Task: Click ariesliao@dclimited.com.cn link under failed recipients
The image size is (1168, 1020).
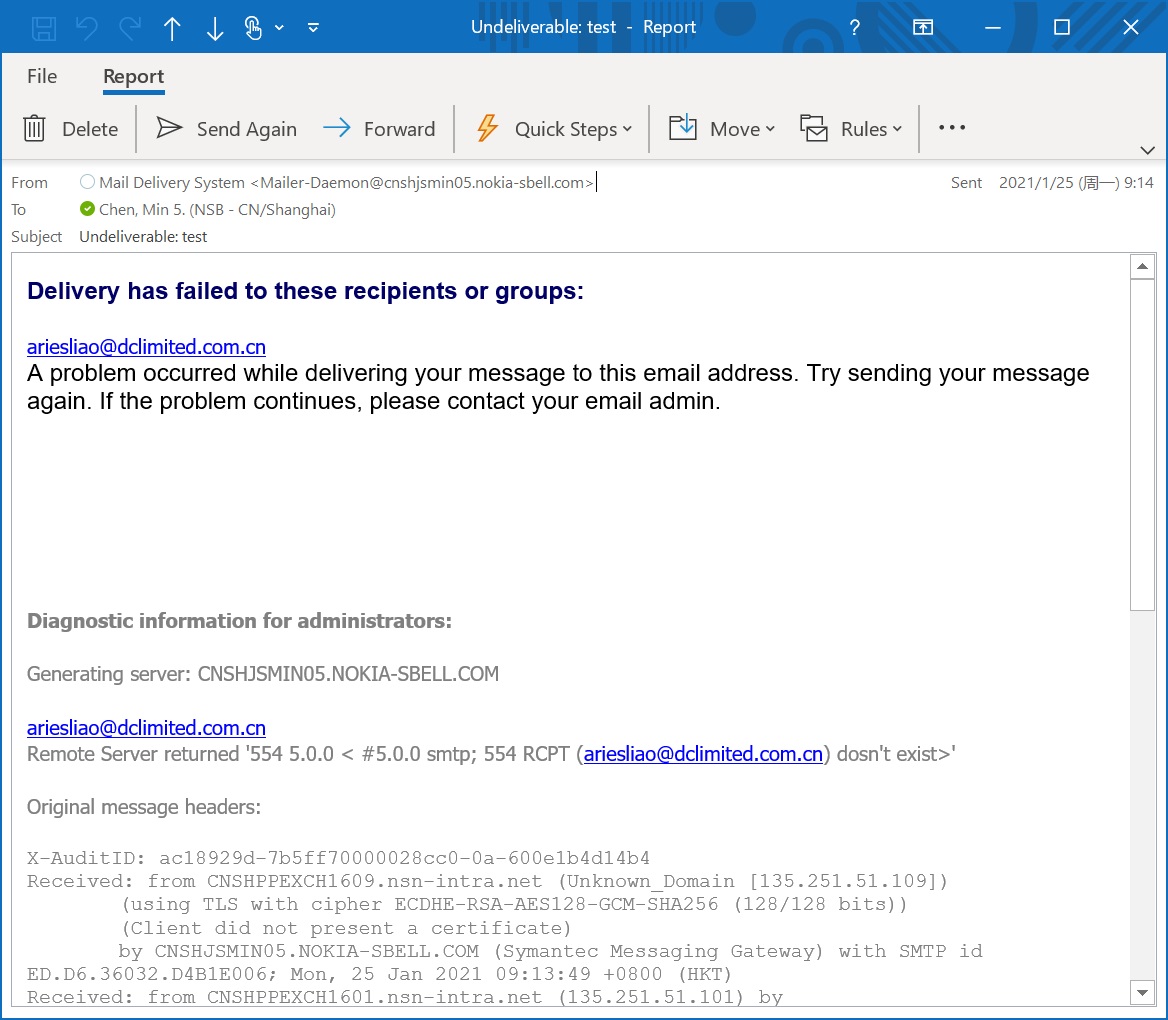Action: 146,347
